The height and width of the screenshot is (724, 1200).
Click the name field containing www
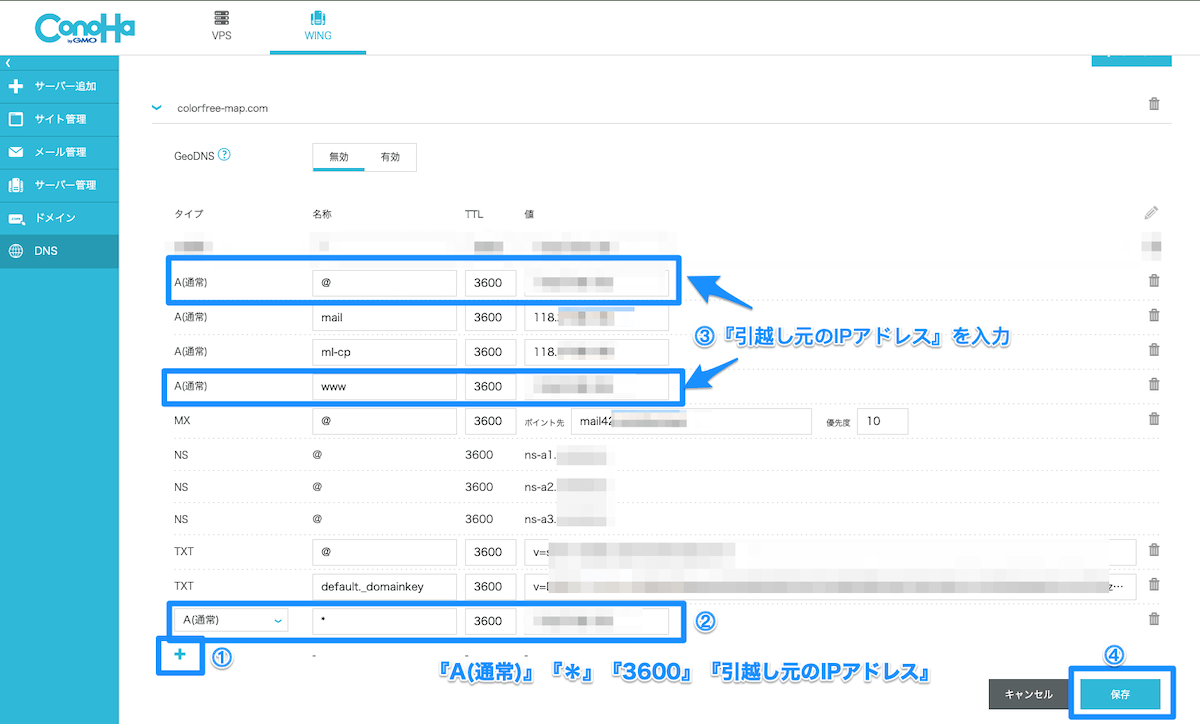(x=385, y=386)
